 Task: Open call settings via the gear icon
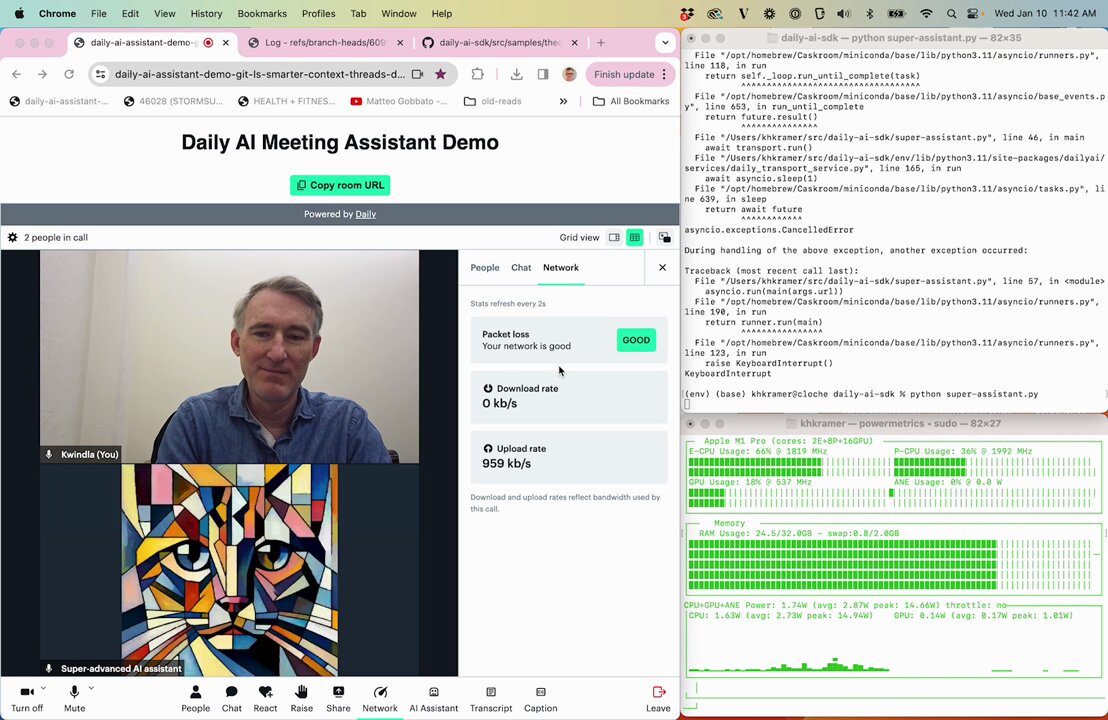tap(13, 237)
